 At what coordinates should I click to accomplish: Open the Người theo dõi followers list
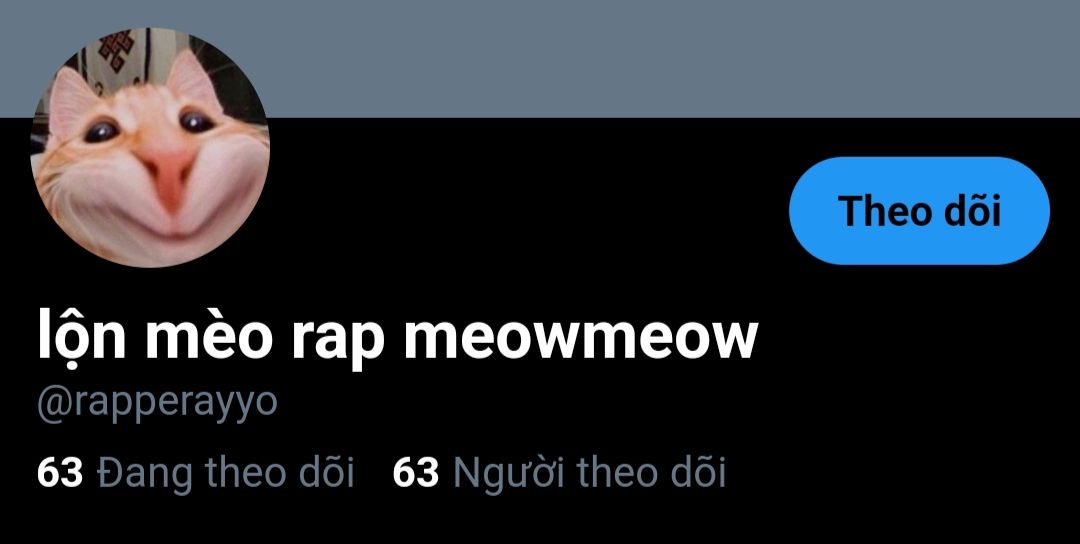click(x=559, y=473)
